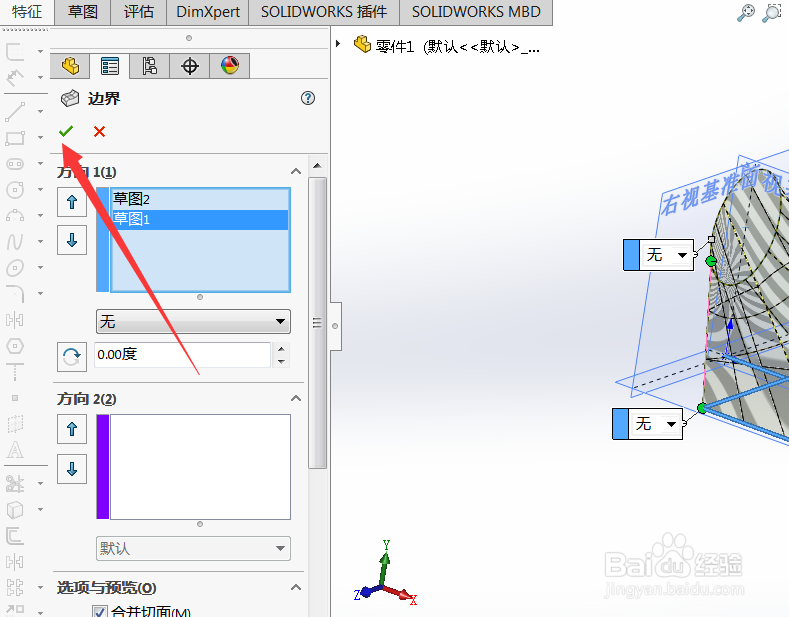The height and width of the screenshot is (617, 789).
Task: Click the lower green connector point in viewport
Action: click(x=701, y=408)
